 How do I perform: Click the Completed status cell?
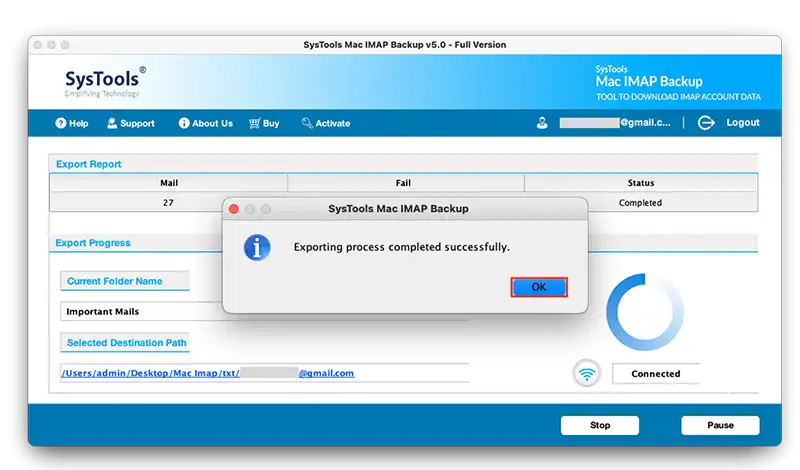click(x=640, y=203)
